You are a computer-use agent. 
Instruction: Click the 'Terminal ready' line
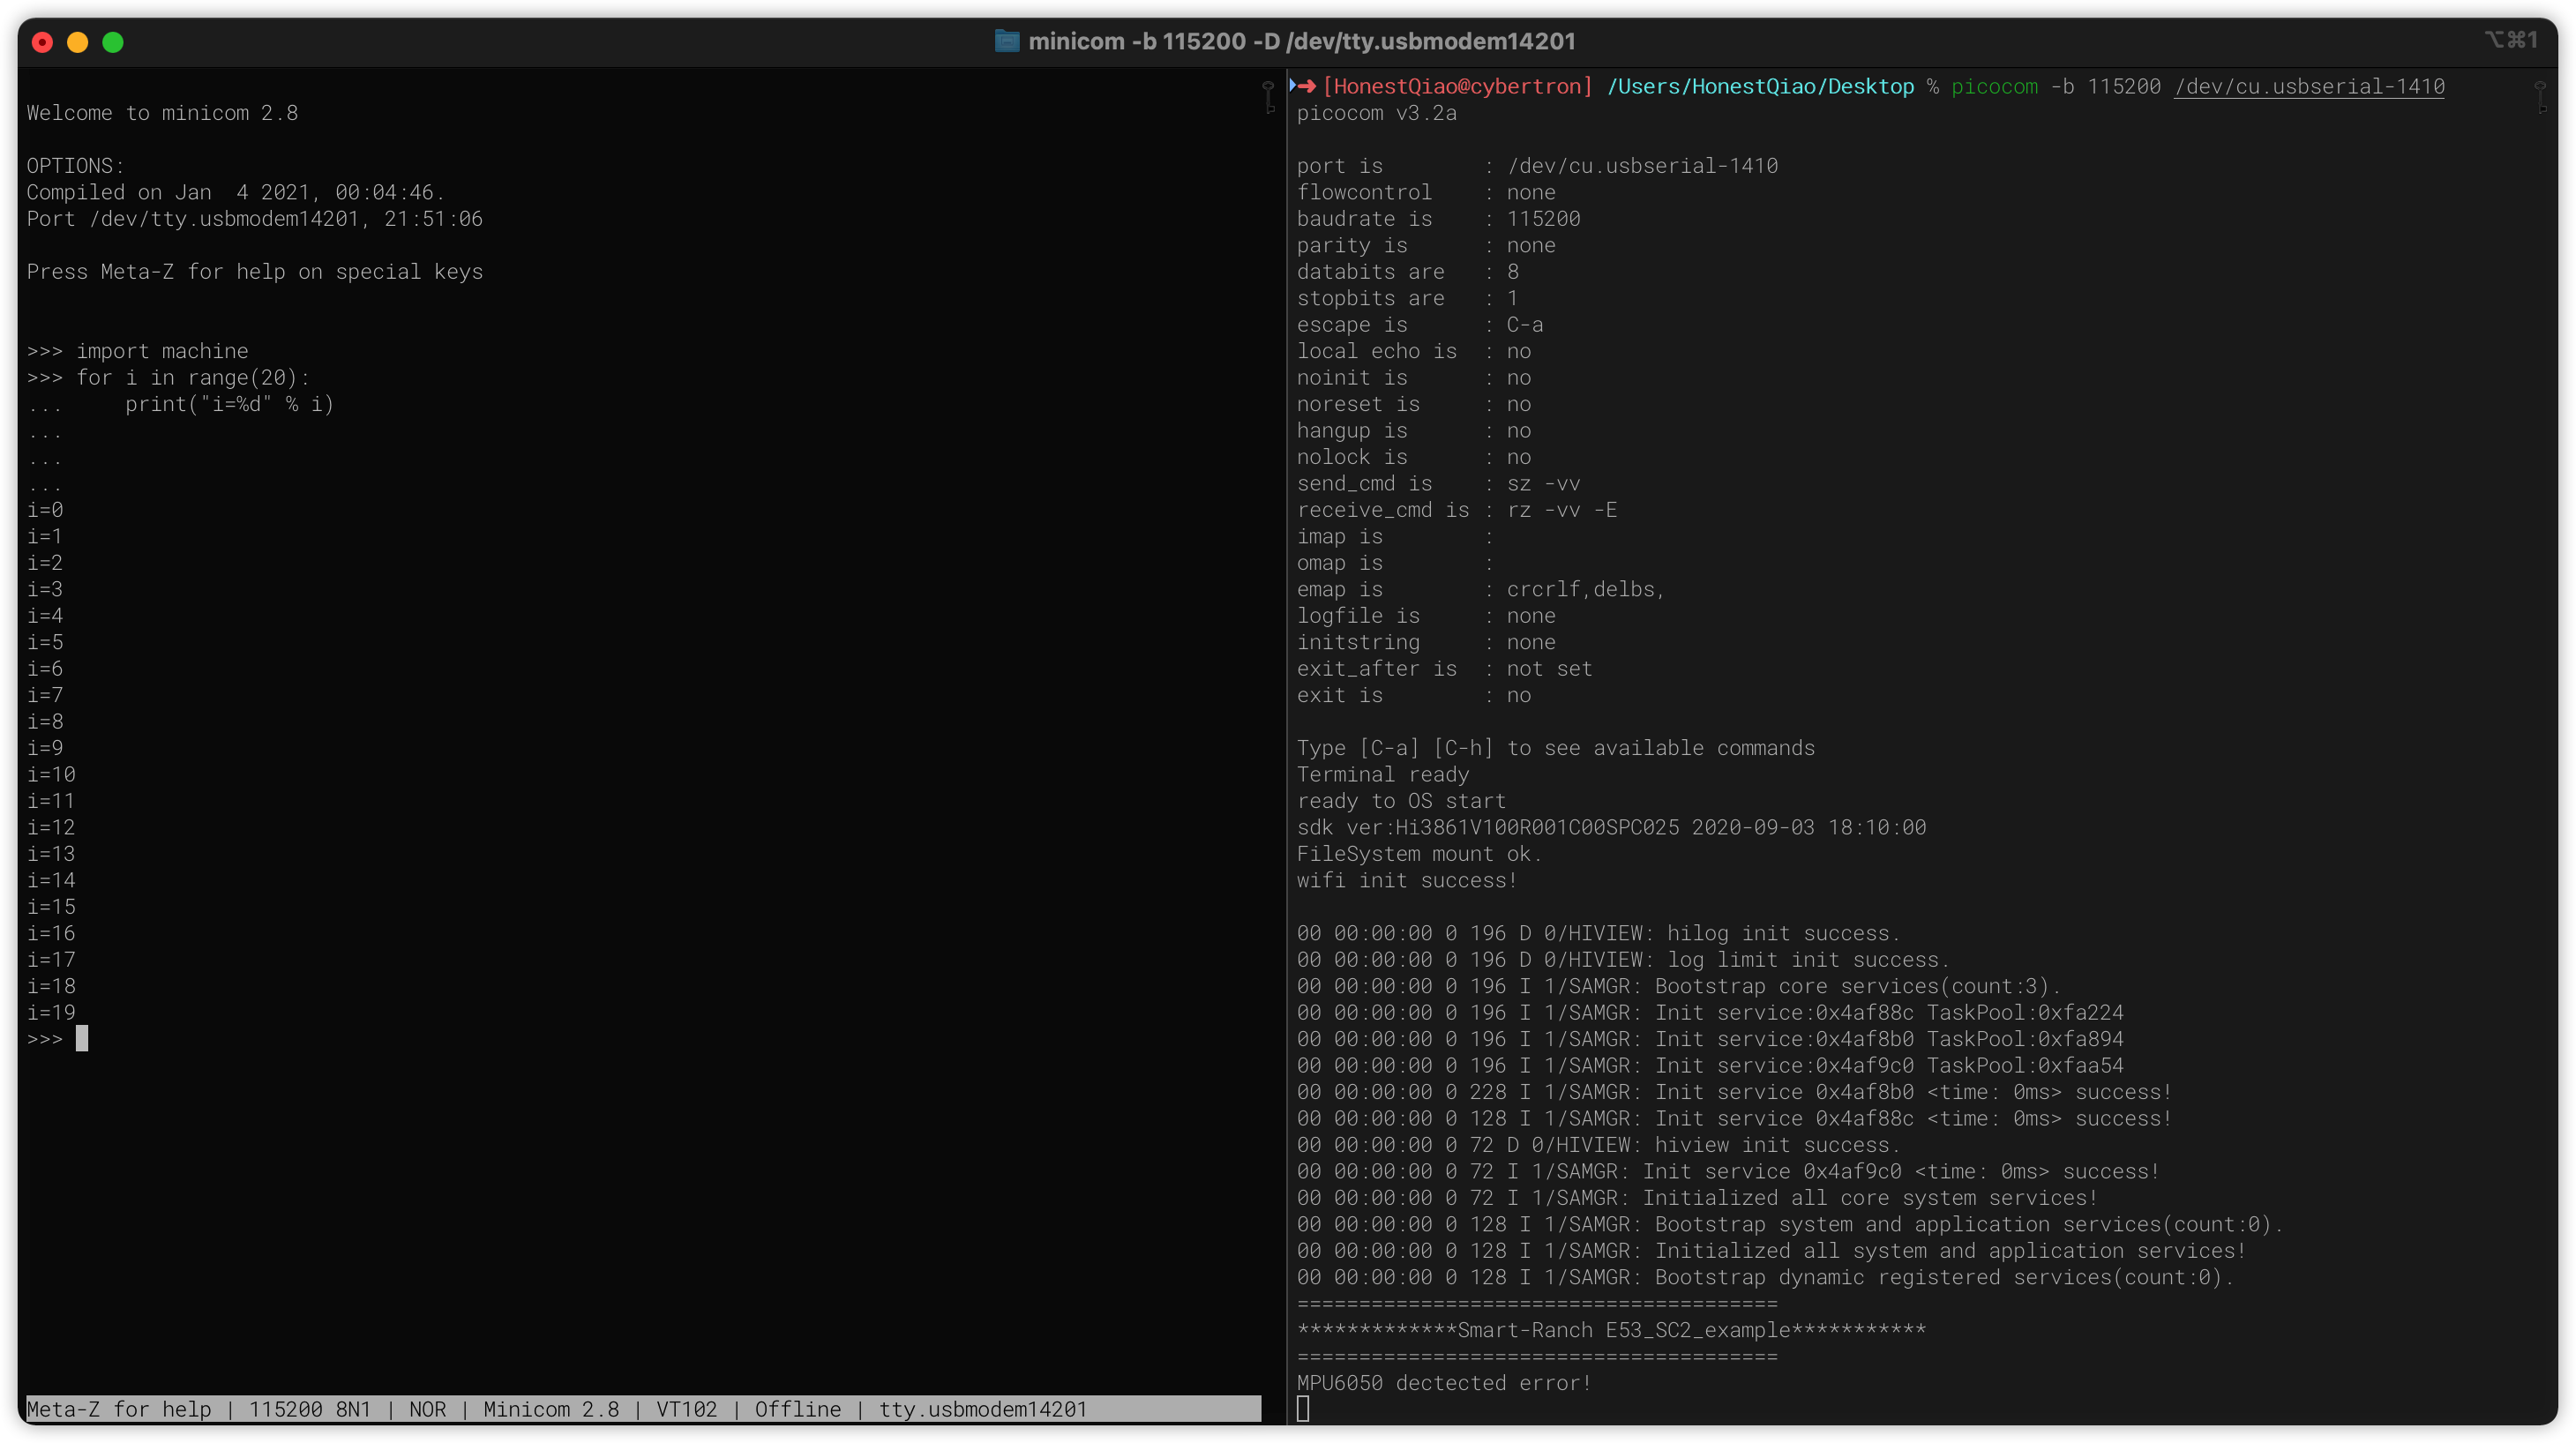point(1383,775)
